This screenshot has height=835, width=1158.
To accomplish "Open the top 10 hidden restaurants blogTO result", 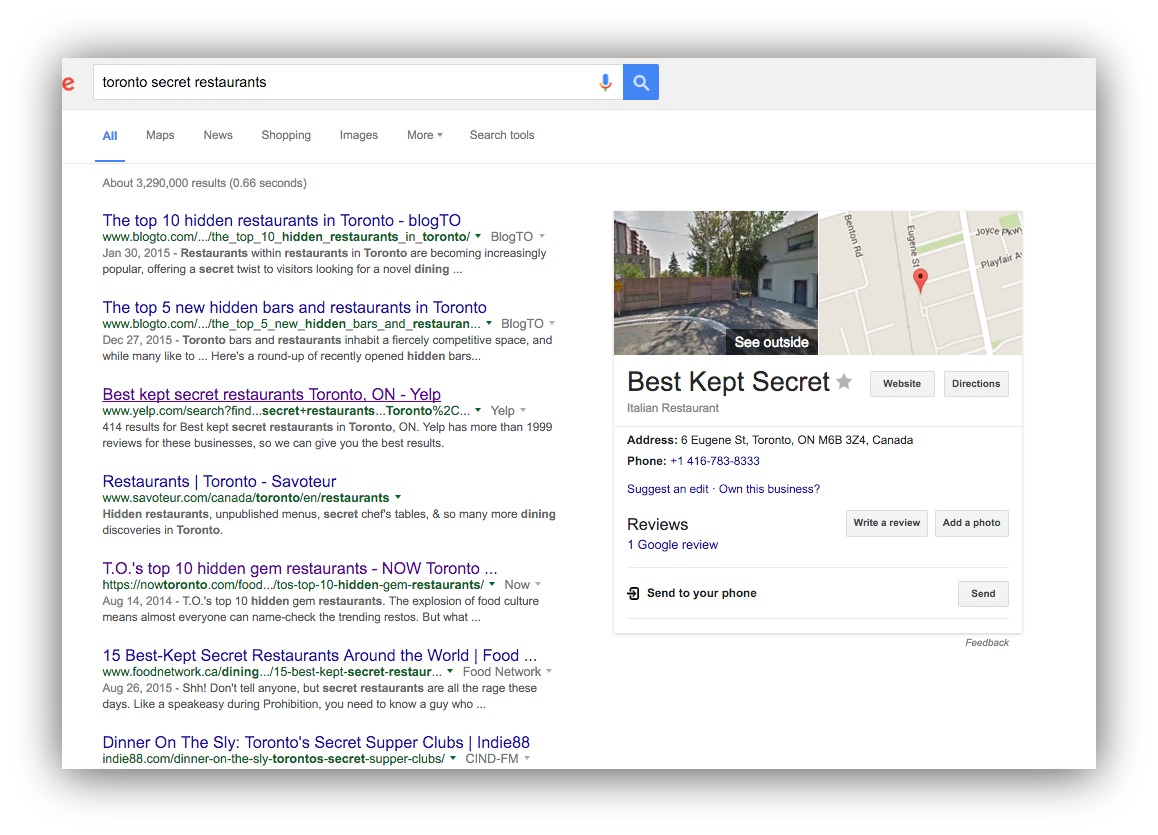I will 281,220.
